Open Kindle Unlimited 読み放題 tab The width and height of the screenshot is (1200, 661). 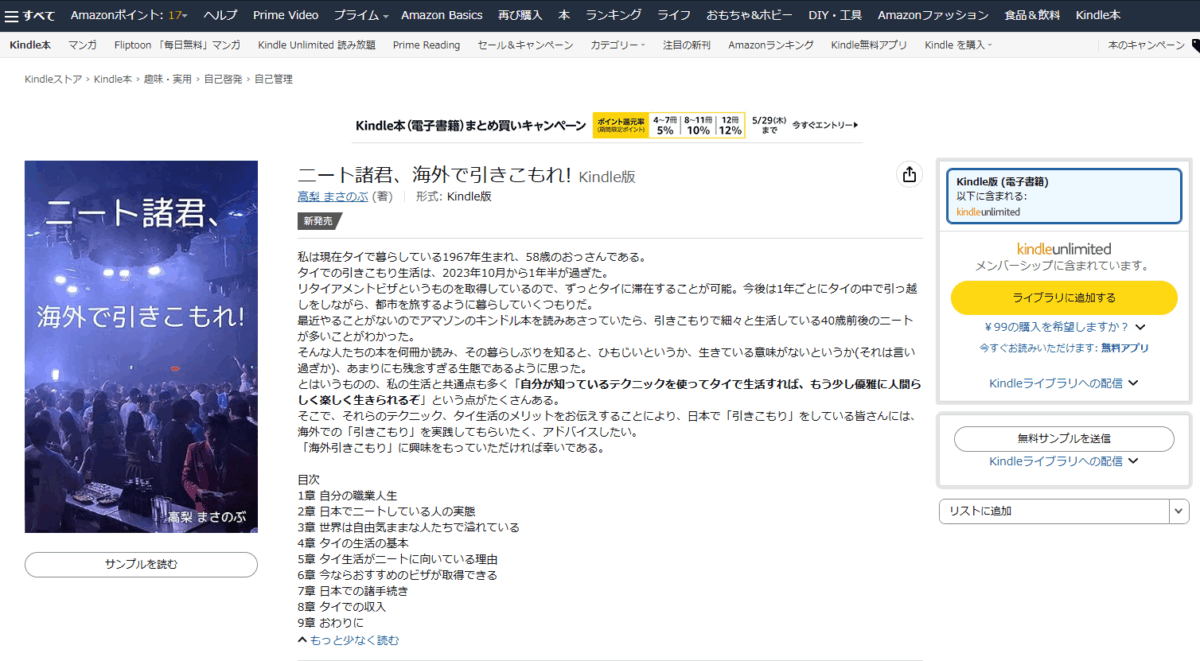point(317,45)
